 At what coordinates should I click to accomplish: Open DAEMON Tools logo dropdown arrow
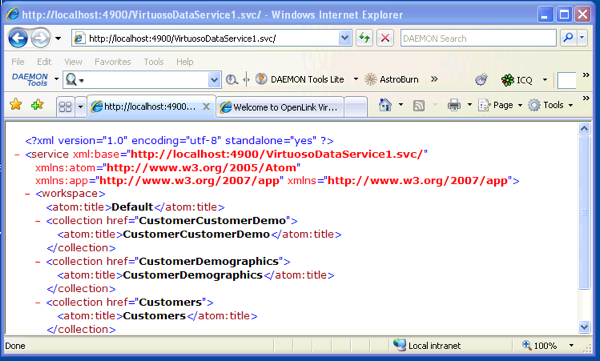point(56,79)
